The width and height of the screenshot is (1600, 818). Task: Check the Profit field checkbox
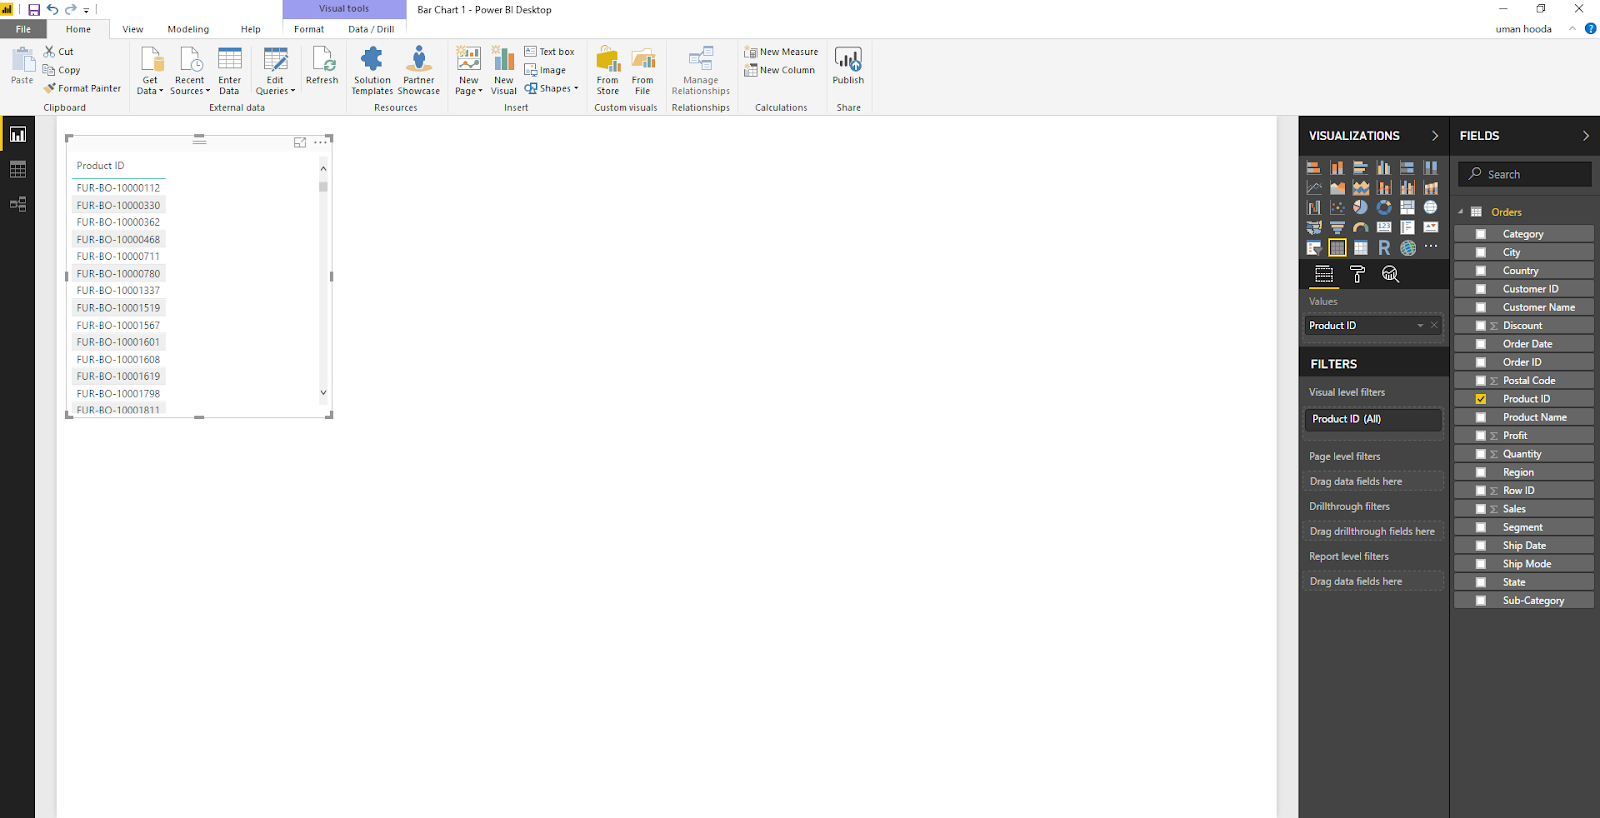[1481, 436]
